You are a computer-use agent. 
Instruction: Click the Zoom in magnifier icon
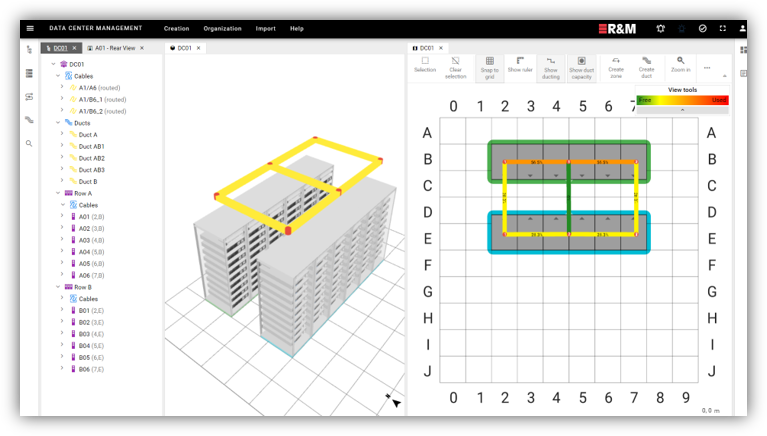pos(680,60)
